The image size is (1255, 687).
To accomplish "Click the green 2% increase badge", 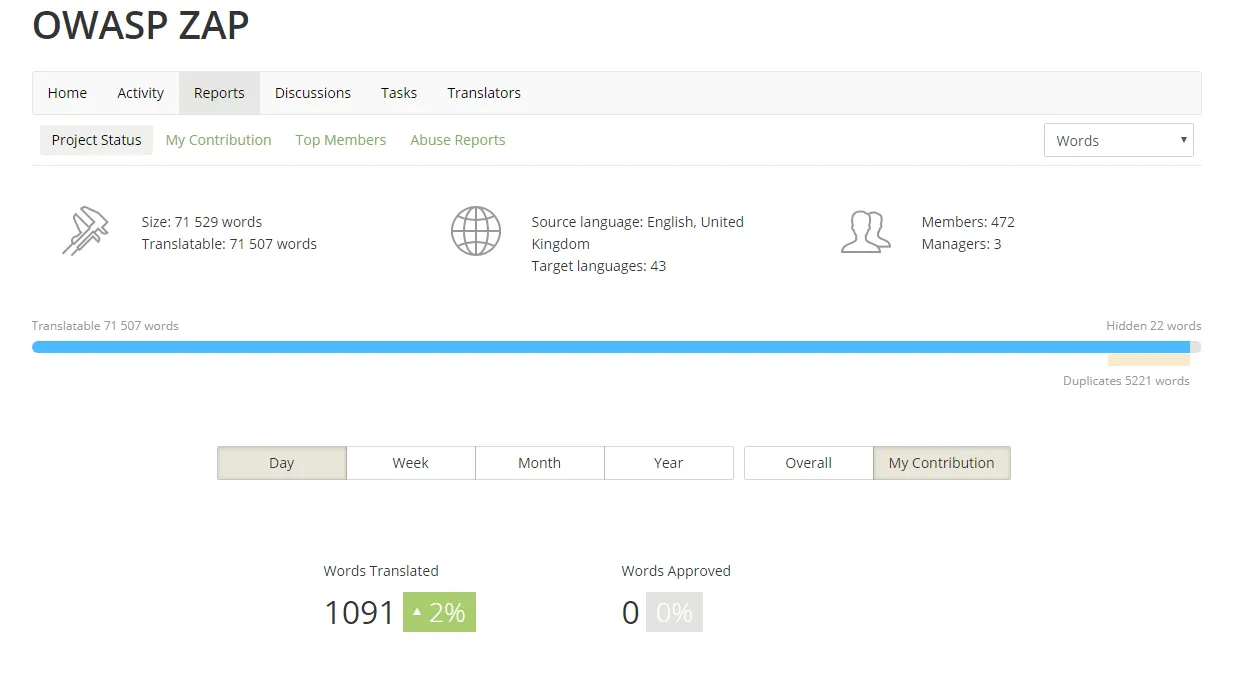I will [x=439, y=612].
